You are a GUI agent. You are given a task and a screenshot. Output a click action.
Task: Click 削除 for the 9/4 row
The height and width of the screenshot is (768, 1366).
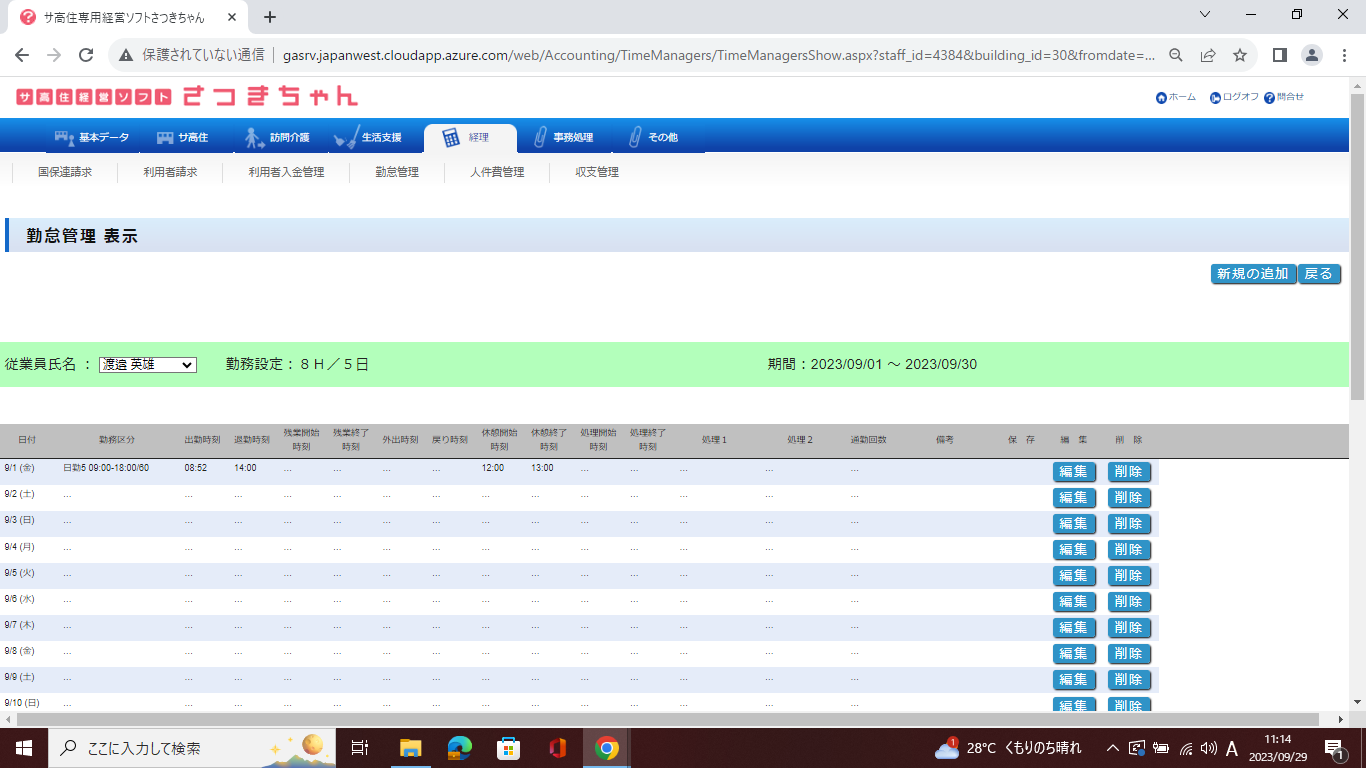[1128, 550]
